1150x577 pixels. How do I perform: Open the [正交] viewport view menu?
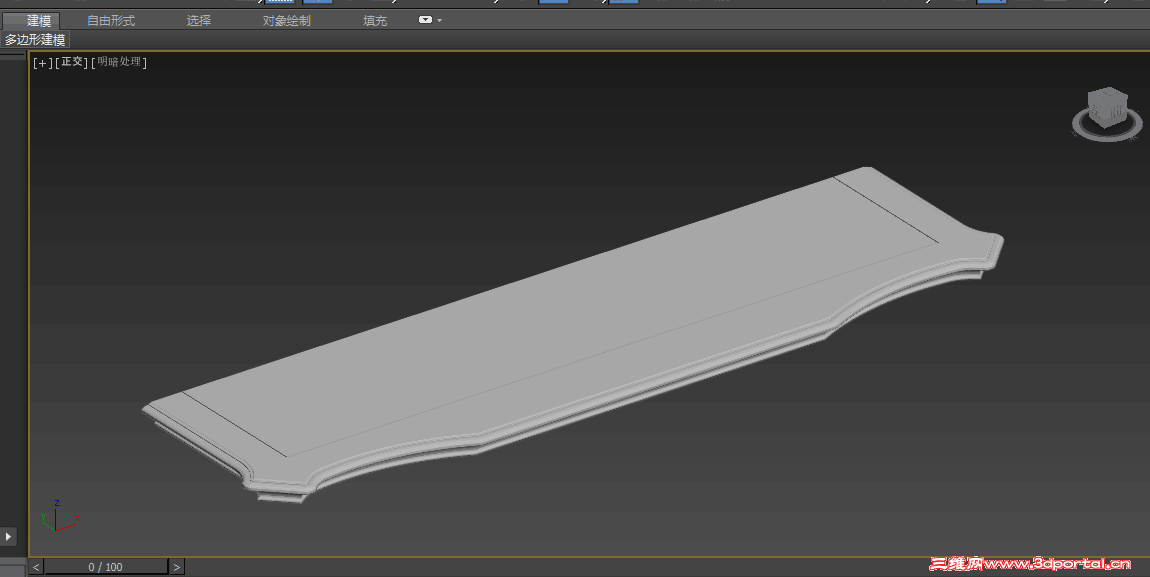point(72,62)
